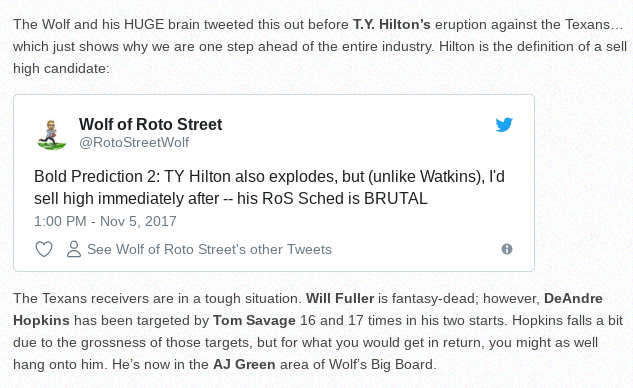Click the Wolf of Roto Street display name
The image size is (633, 388).
150,124
